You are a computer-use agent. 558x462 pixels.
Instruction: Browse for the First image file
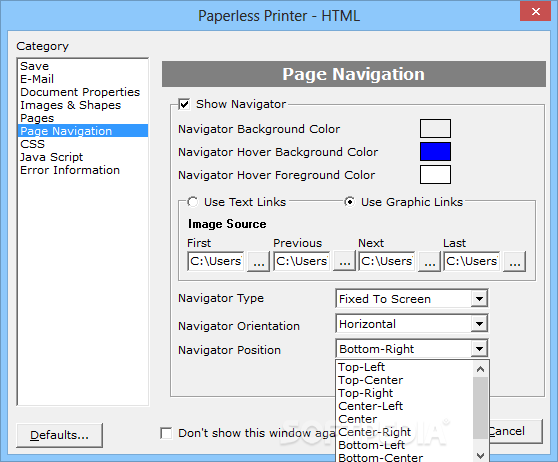click(x=259, y=262)
